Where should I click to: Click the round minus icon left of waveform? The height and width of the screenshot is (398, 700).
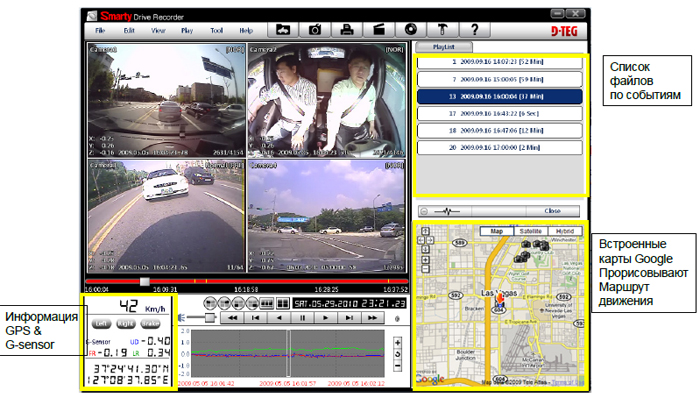pyautogui.click(x=424, y=211)
